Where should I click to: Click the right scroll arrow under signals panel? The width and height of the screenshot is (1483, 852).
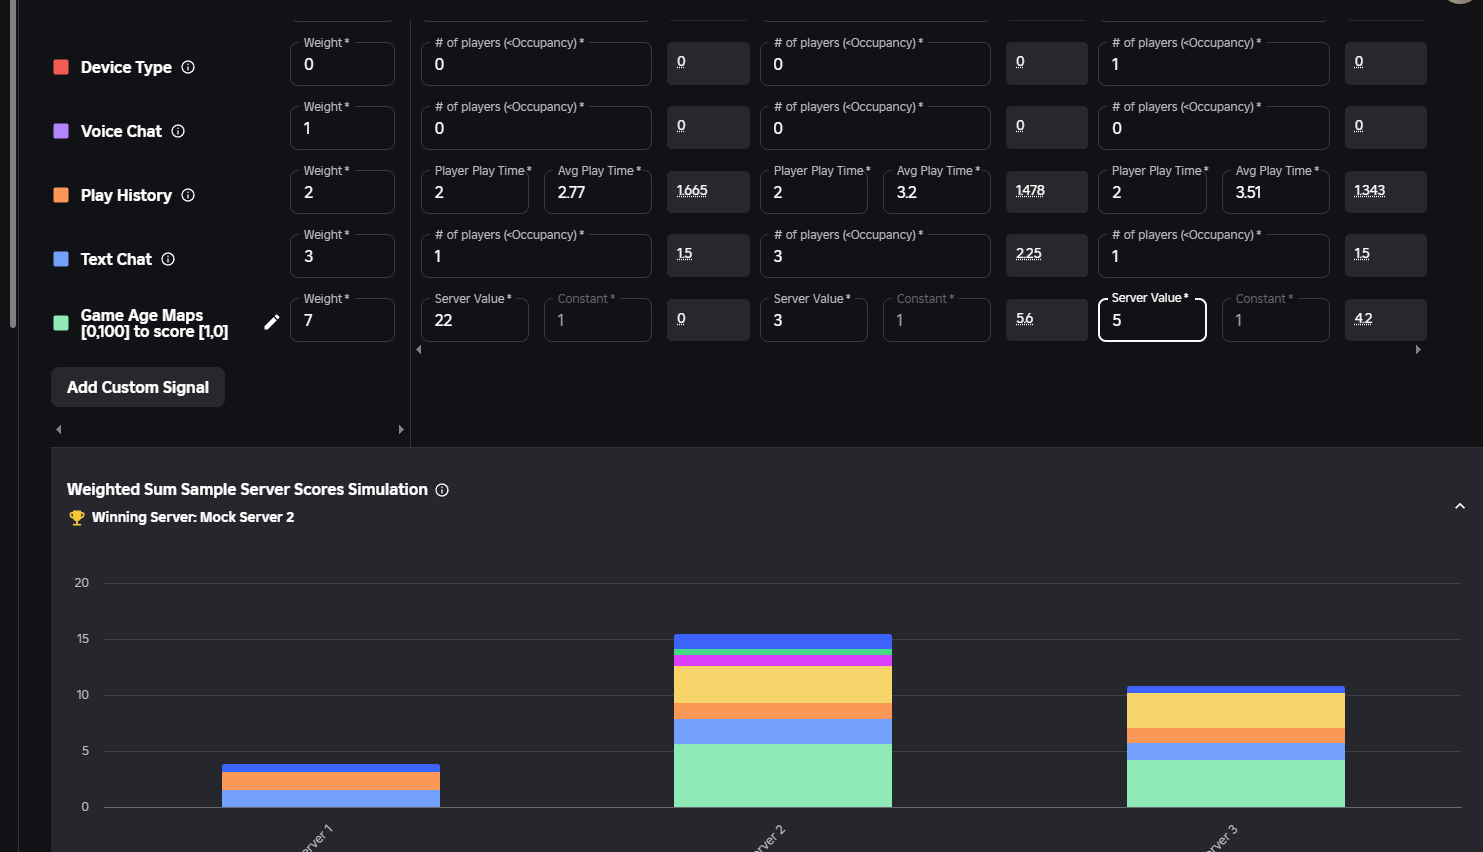point(401,430)
